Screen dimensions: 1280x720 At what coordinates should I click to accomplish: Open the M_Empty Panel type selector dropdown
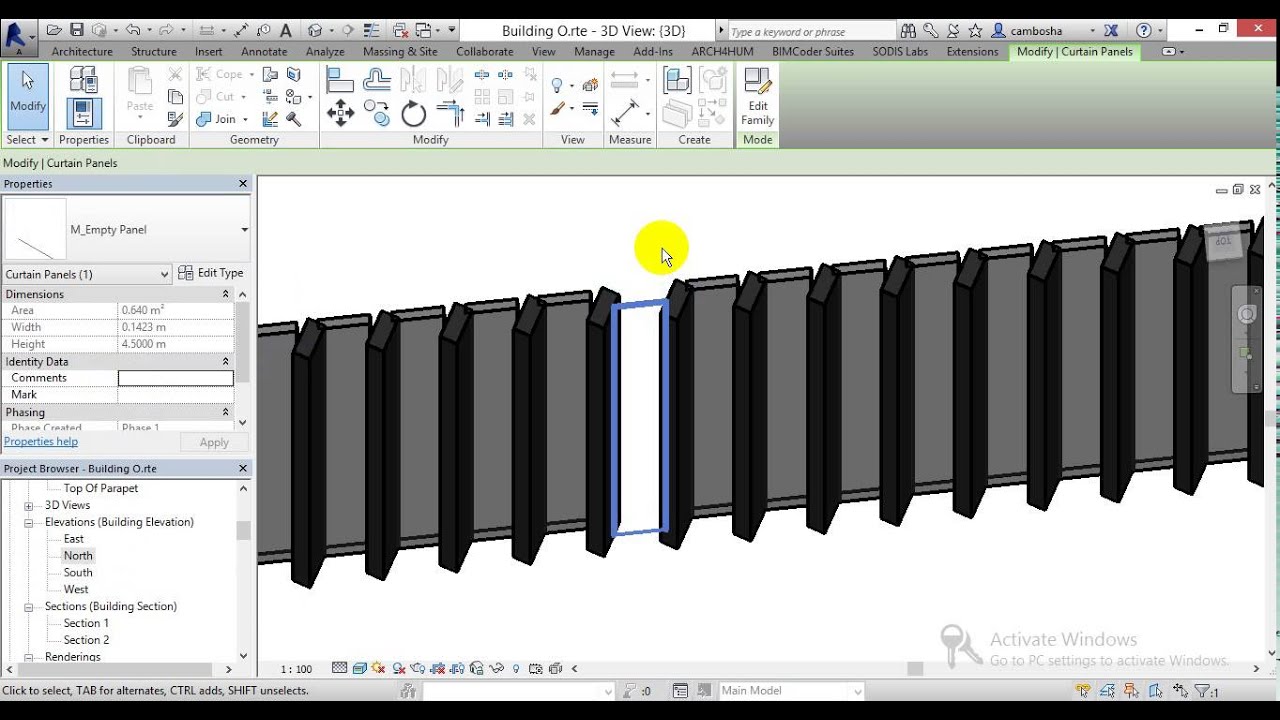(x=244, y=230)
